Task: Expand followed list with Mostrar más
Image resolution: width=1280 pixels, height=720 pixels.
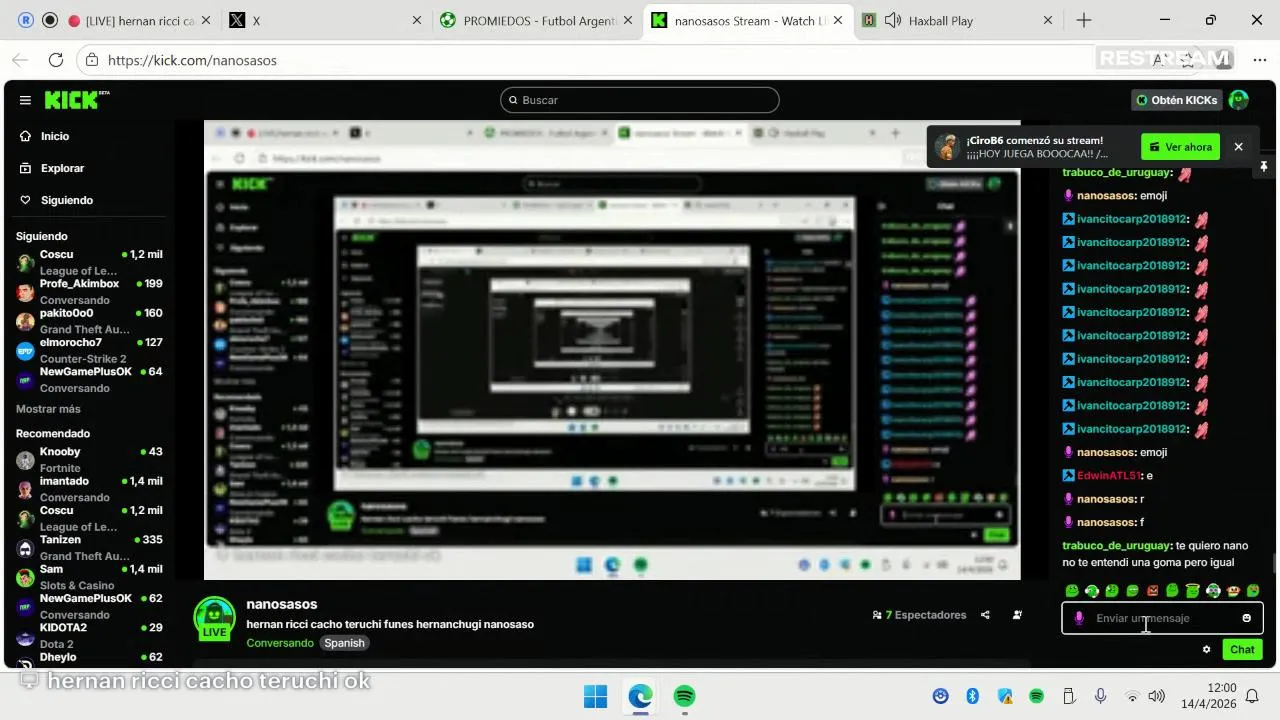Action: click(x=48, y=409)
